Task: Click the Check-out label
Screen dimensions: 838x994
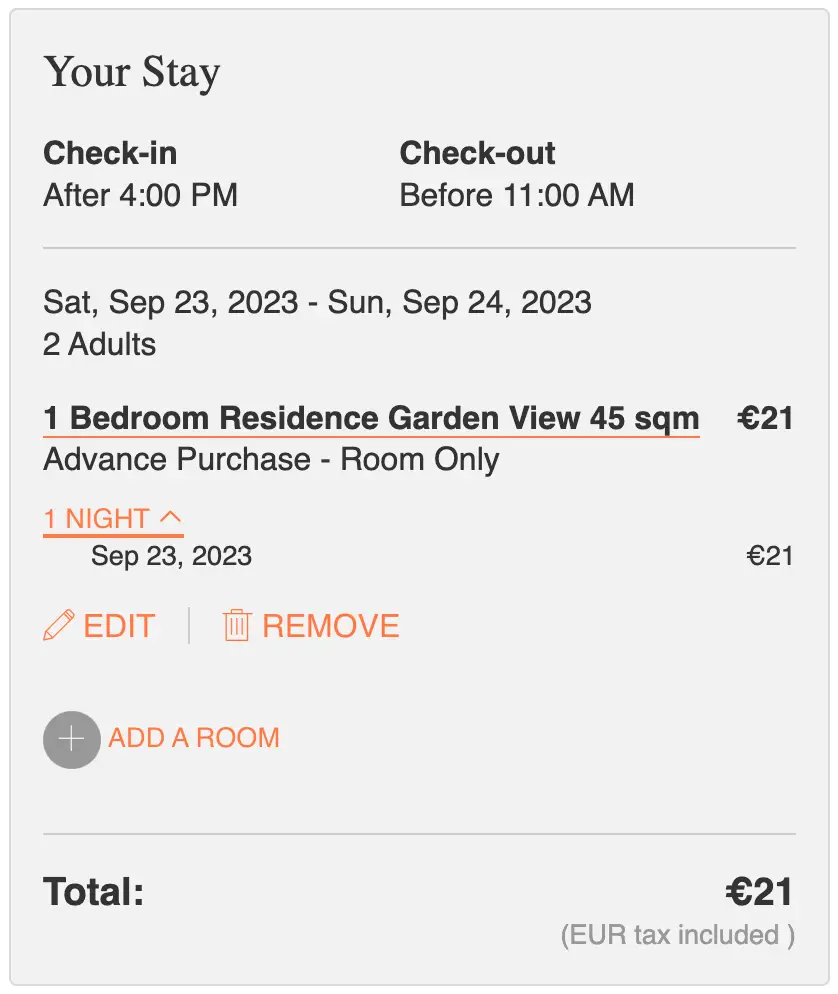Action: tap(477, 153)
